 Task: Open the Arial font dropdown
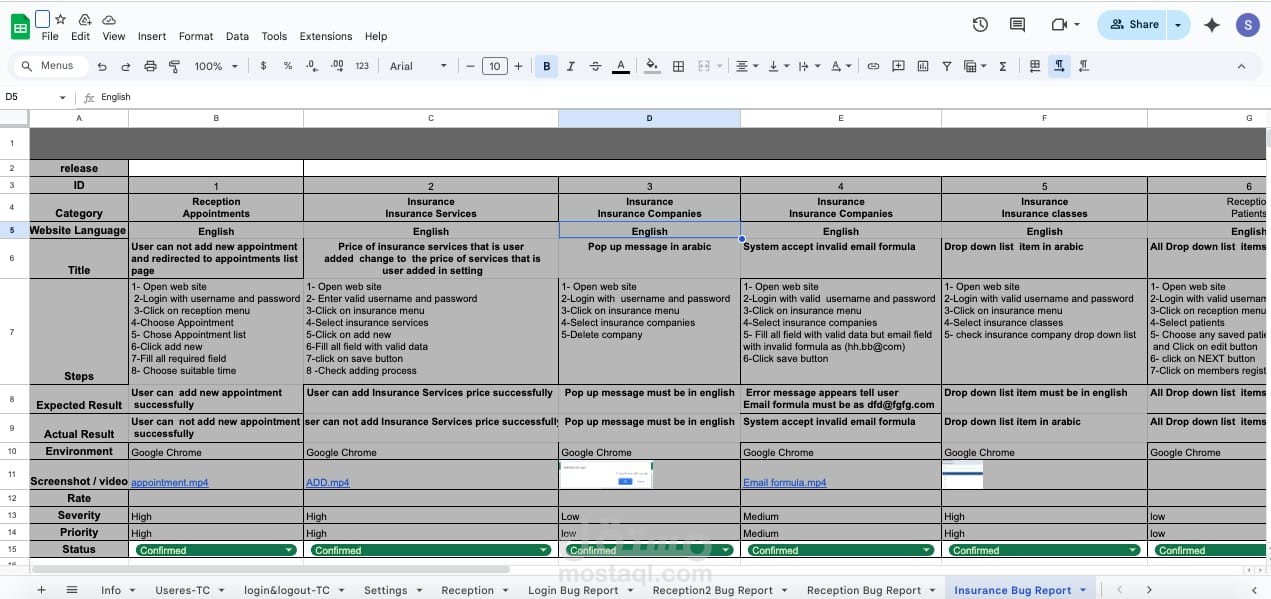pyautogui.click(x=418, y=66)
